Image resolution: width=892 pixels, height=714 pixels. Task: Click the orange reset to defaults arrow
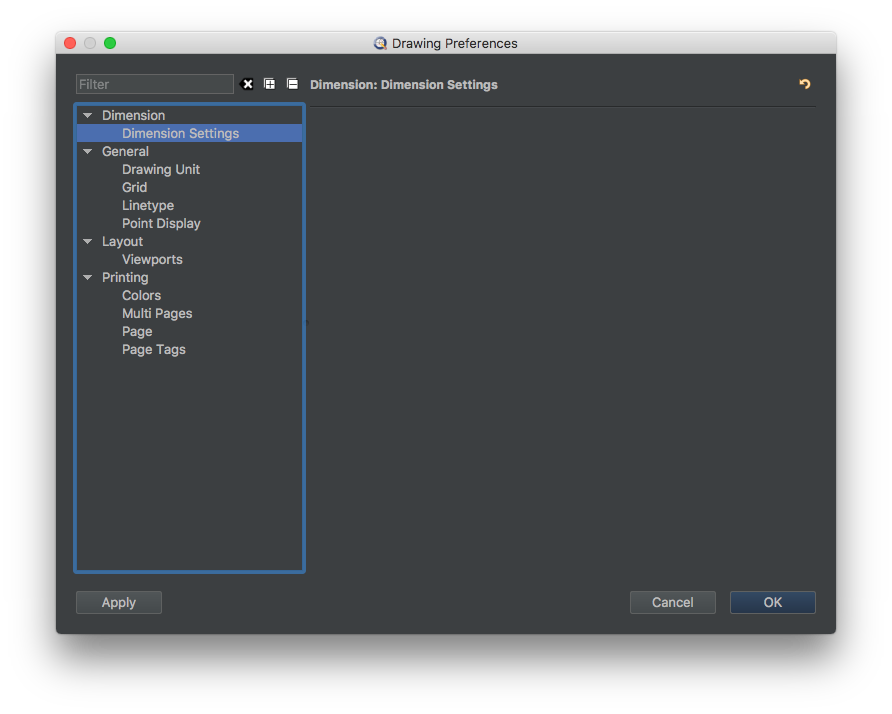pos(805,84)
